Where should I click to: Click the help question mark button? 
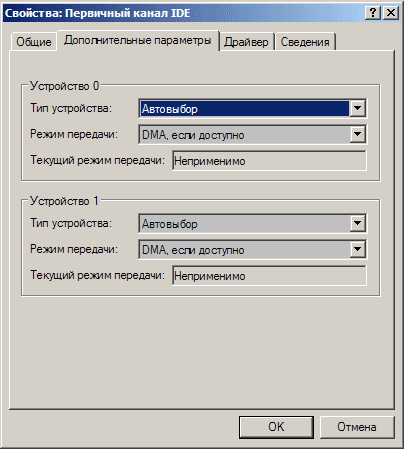[373, 13]
